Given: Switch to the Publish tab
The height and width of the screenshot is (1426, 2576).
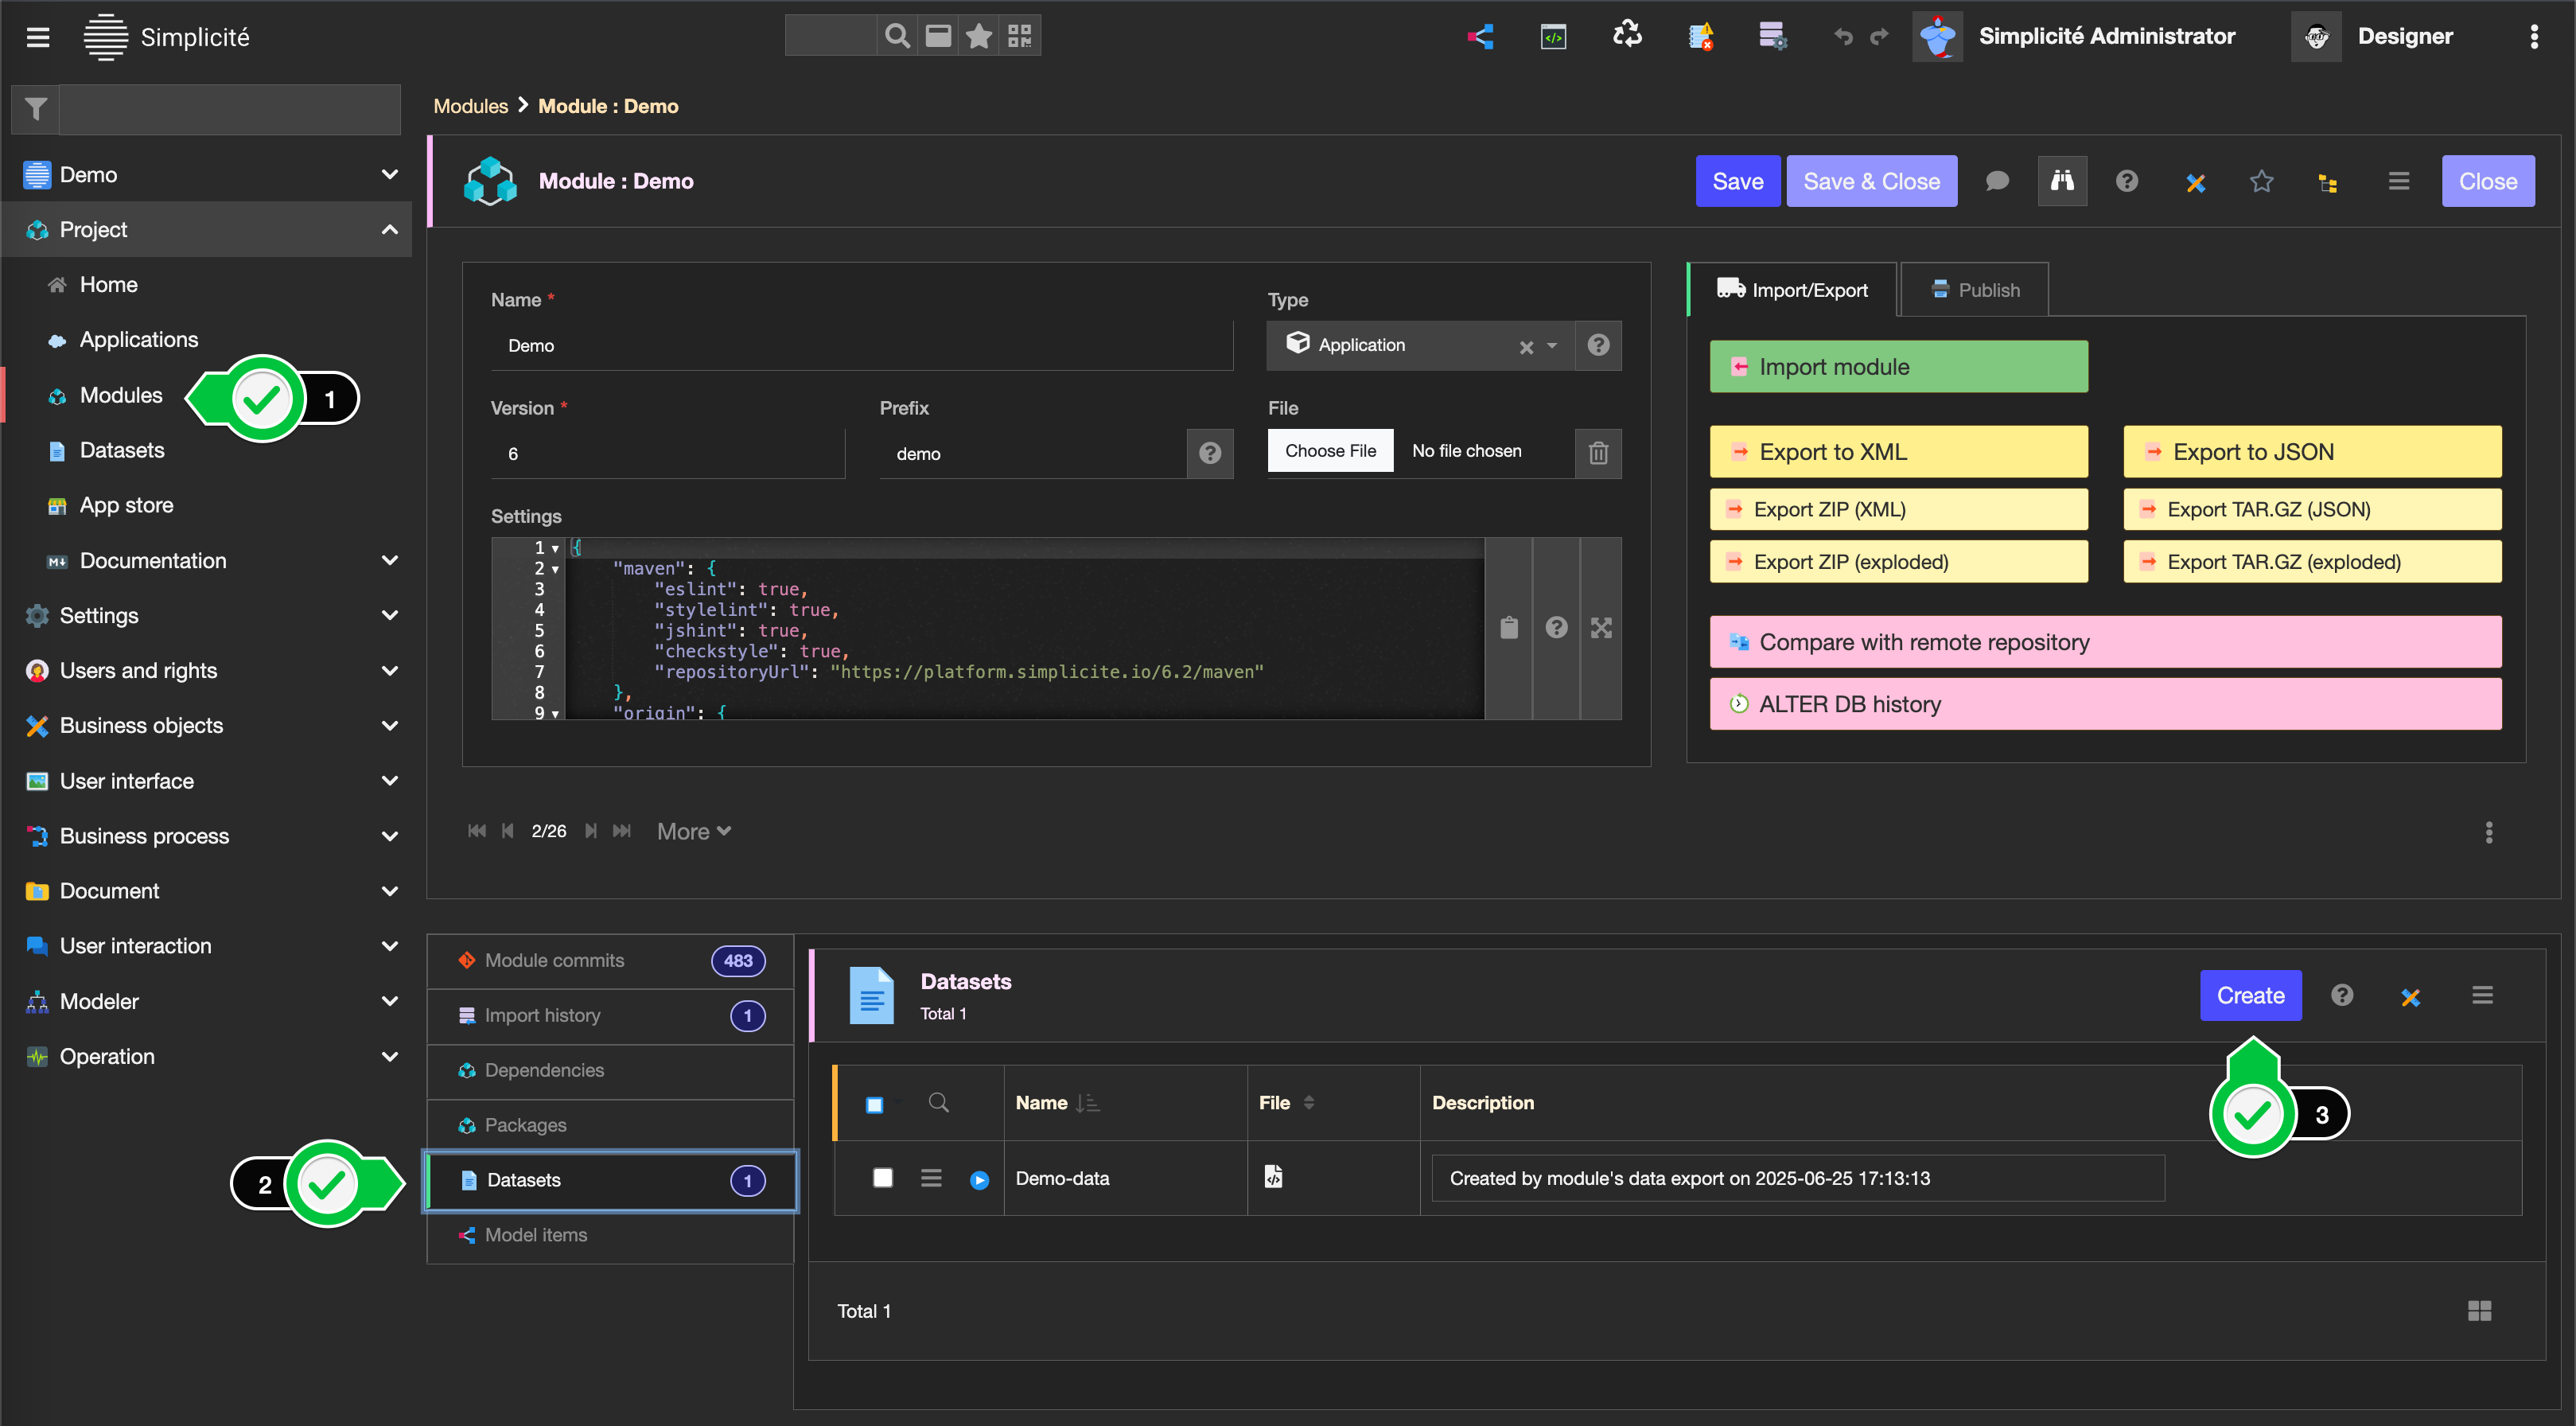Looking at the screenshot, I should 1974,290.
